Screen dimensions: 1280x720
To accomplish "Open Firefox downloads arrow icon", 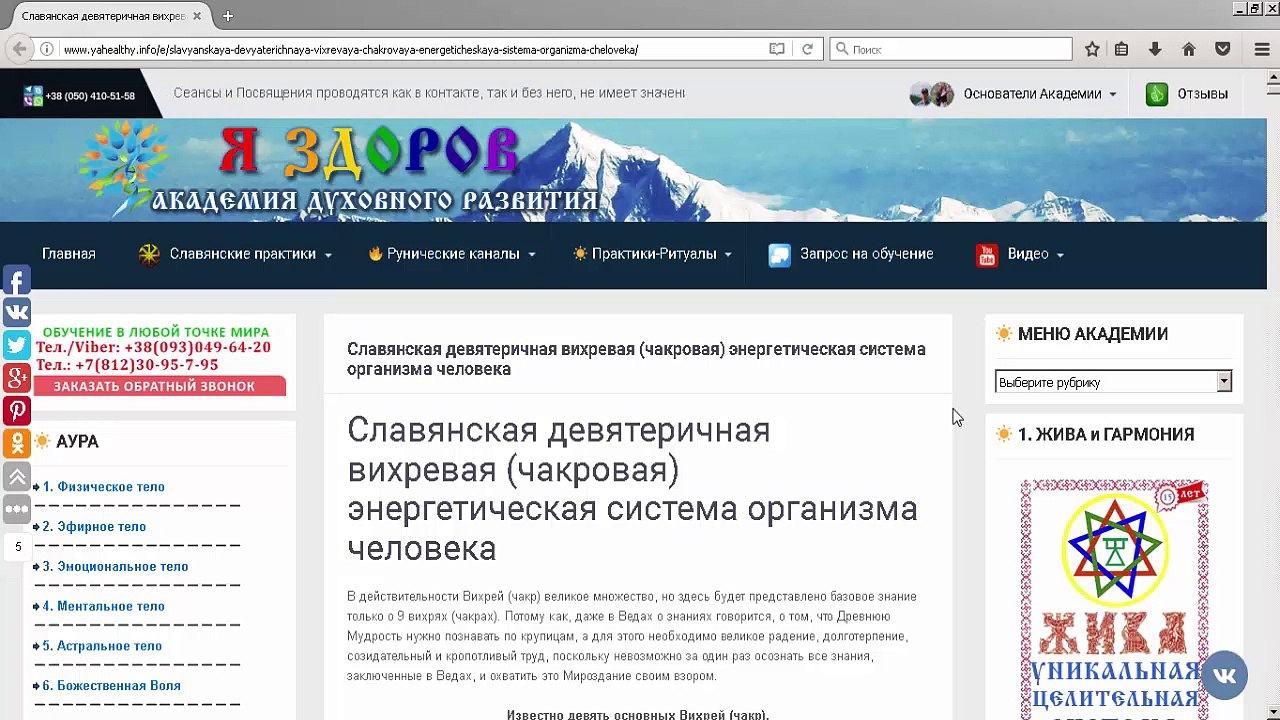I will tap(1155, 49).
